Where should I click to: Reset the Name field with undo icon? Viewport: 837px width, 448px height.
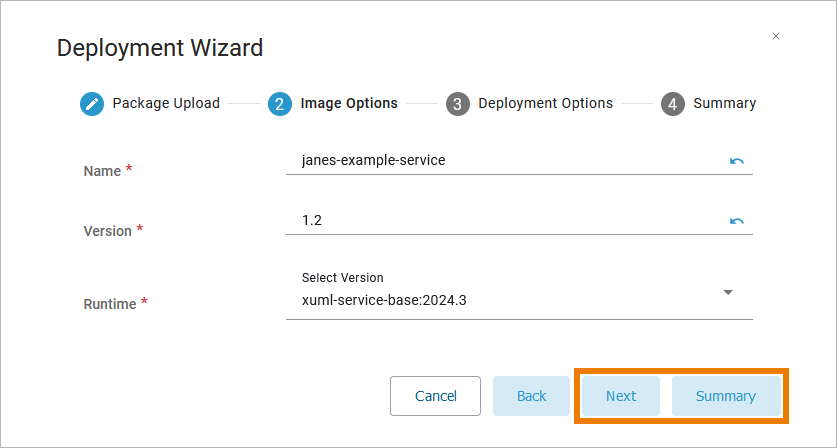[737, 160]
